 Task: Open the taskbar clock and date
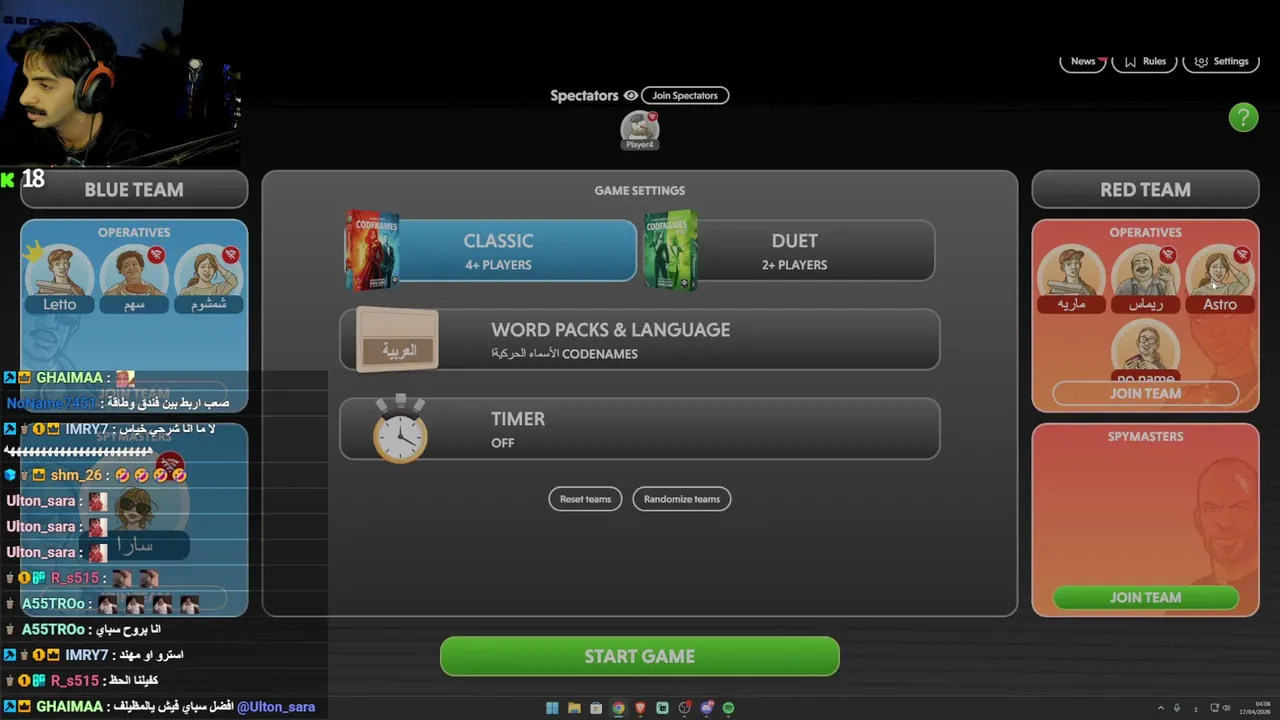click(x=1256, y=707)
